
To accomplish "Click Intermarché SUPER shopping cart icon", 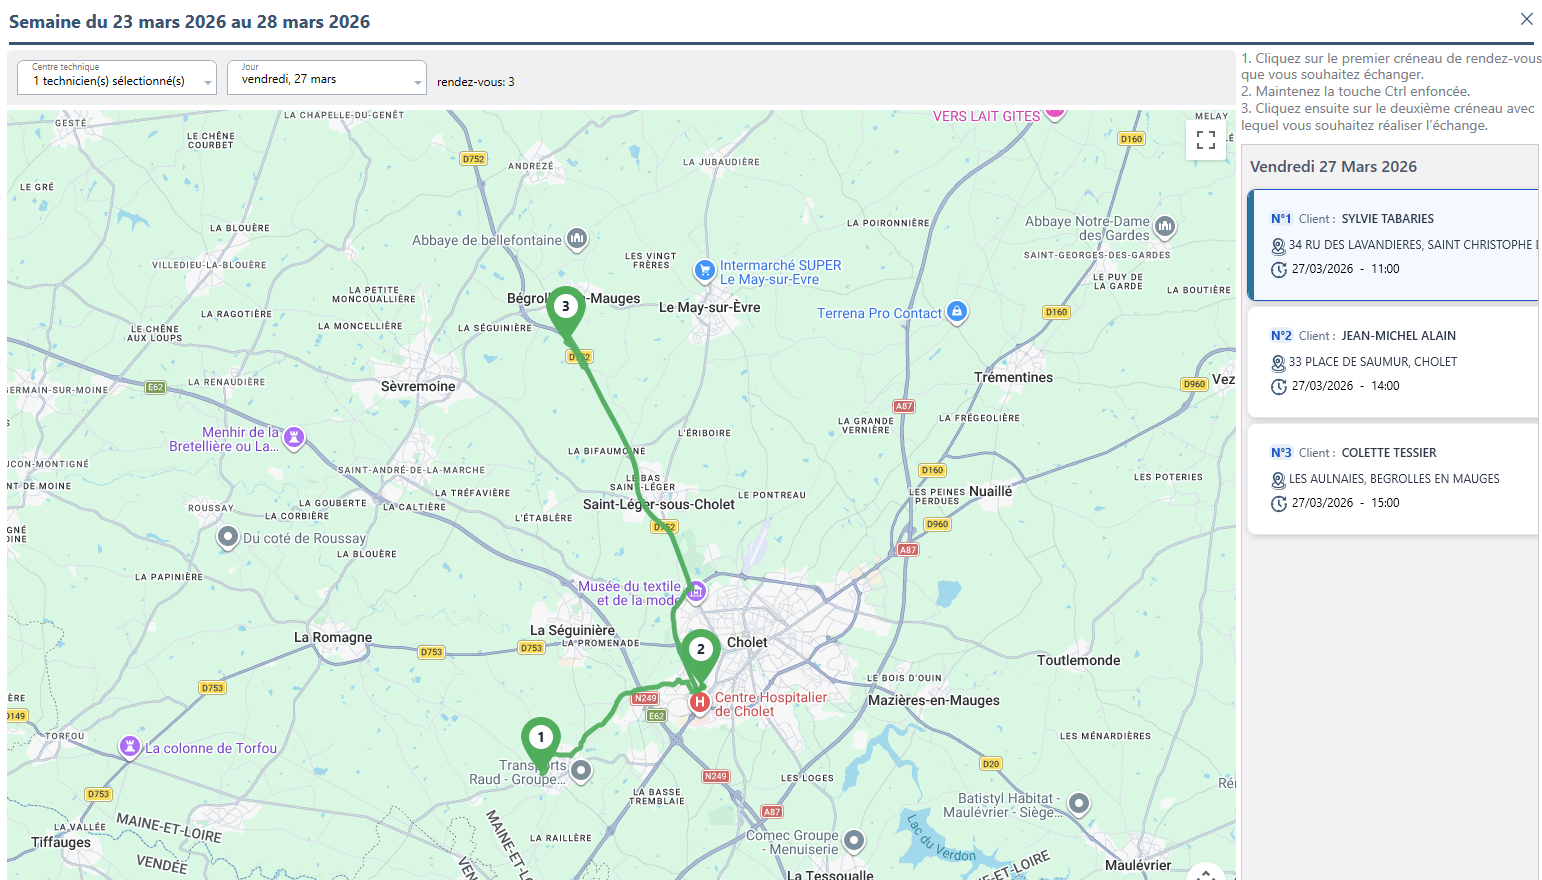I will click(x=705, y=270).
